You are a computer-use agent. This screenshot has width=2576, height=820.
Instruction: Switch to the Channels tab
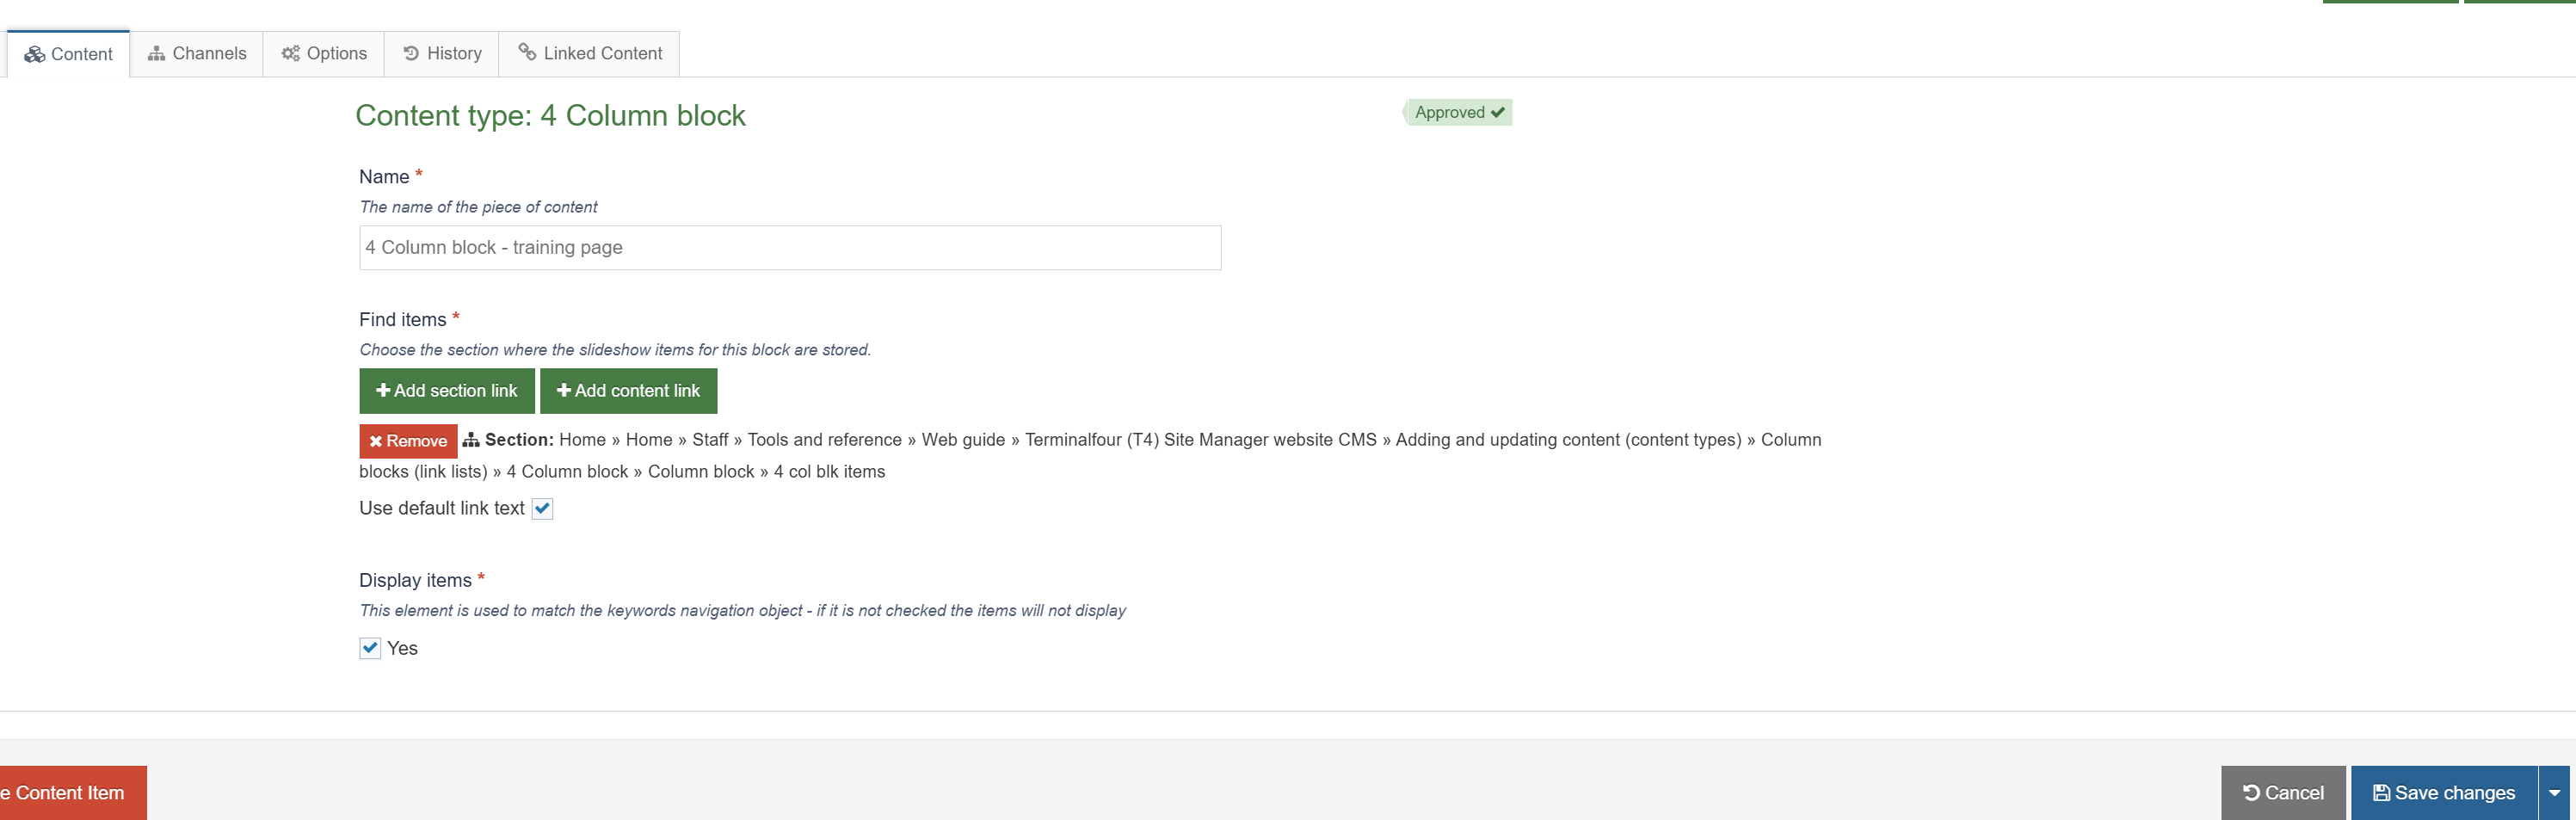pos(197,54)
